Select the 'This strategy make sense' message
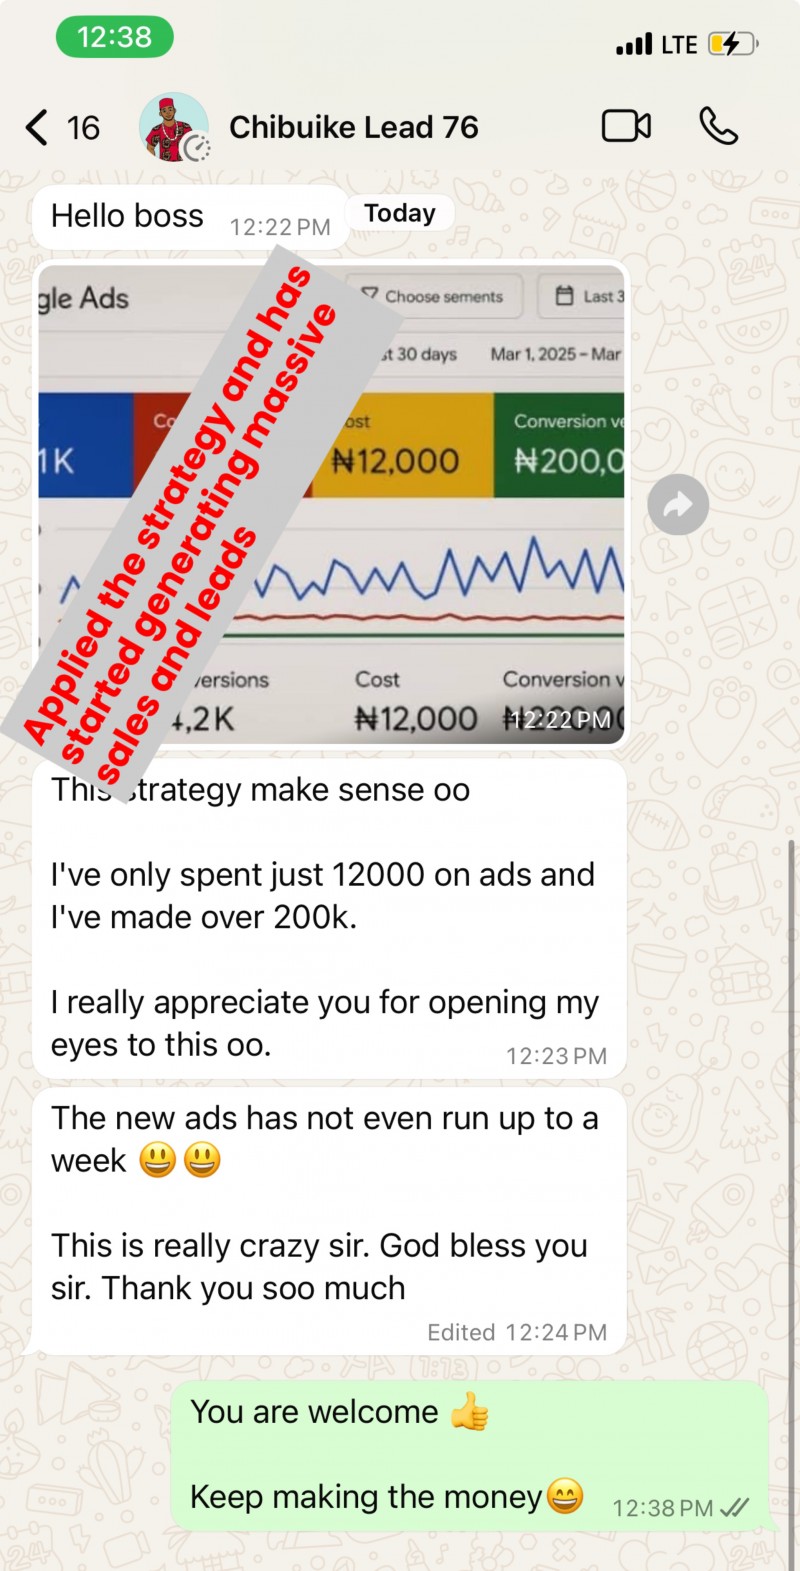800x1571 pixels. (x=329, y=918)
